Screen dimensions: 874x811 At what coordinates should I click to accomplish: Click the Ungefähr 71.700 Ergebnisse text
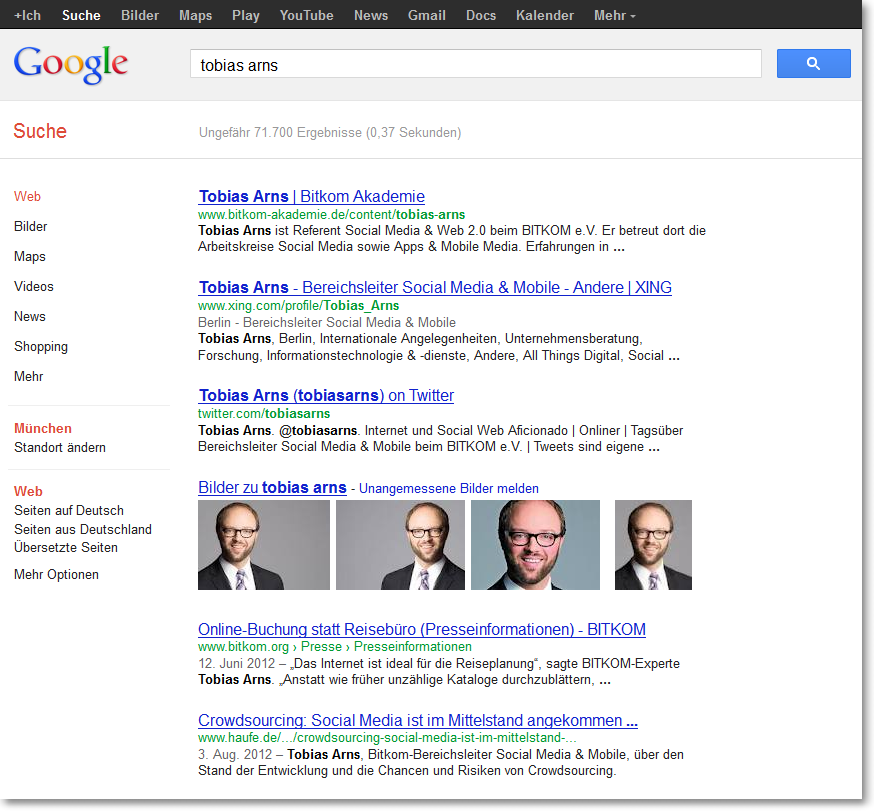point(330,133)
